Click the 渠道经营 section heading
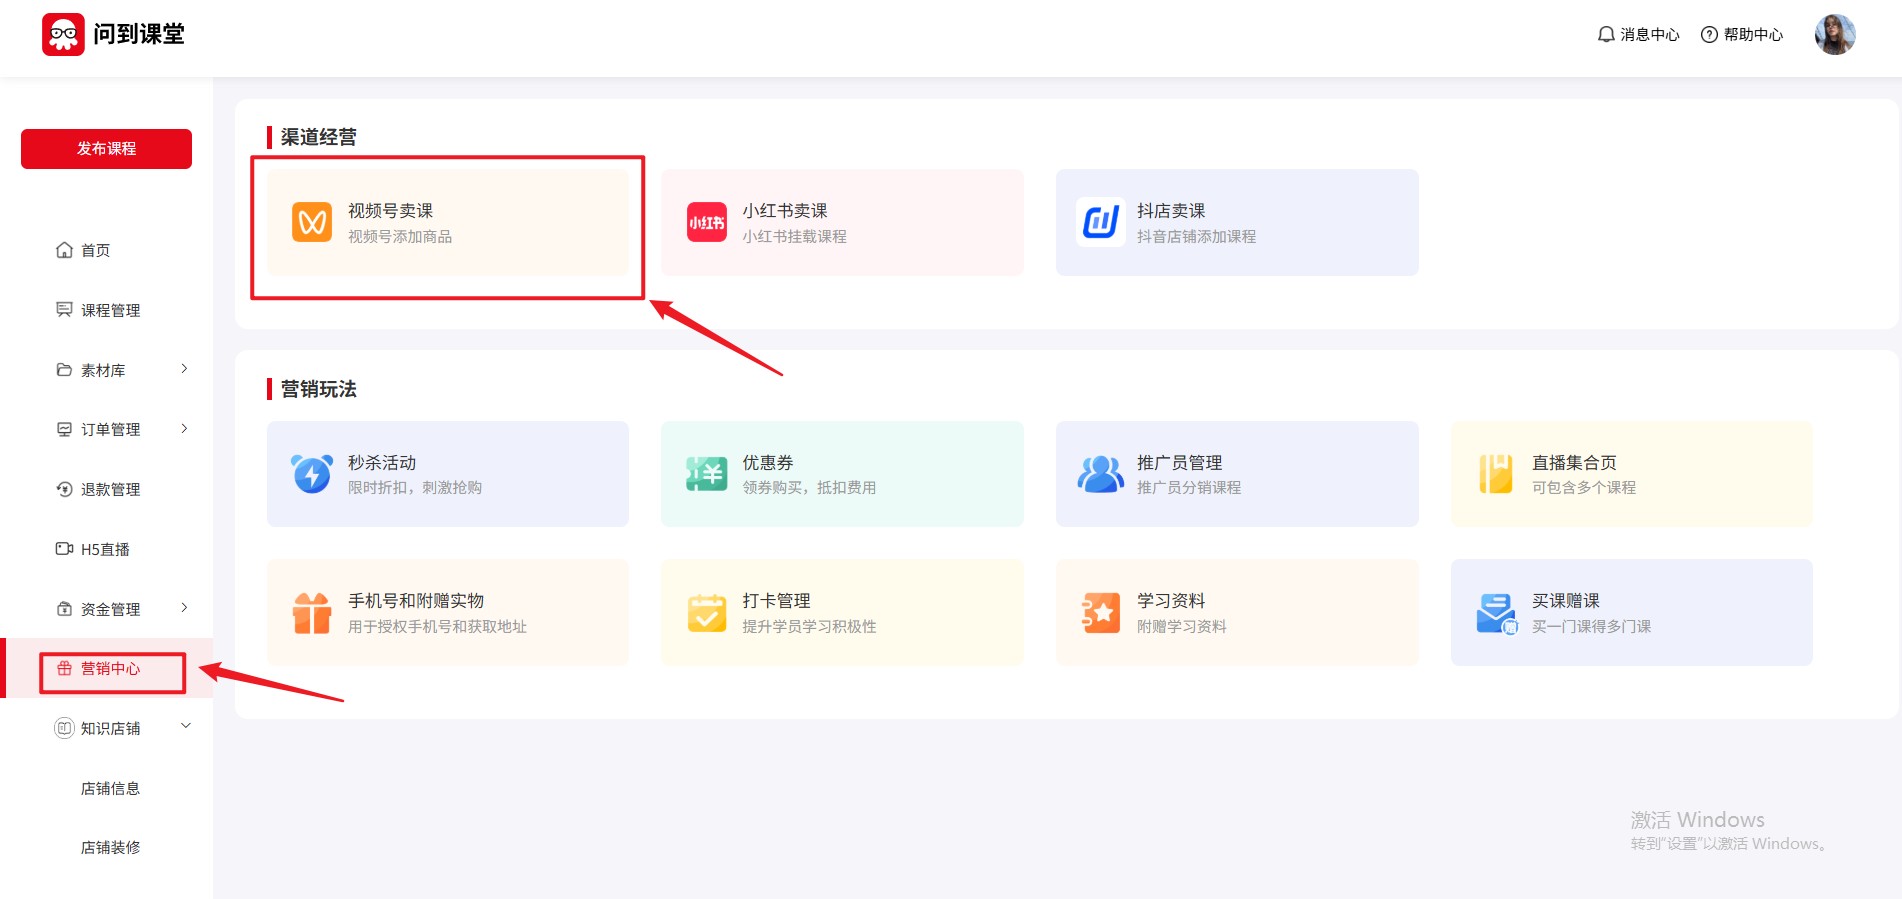The height and width of the screenshot is (899, 1902). click(x=318, y=137)
